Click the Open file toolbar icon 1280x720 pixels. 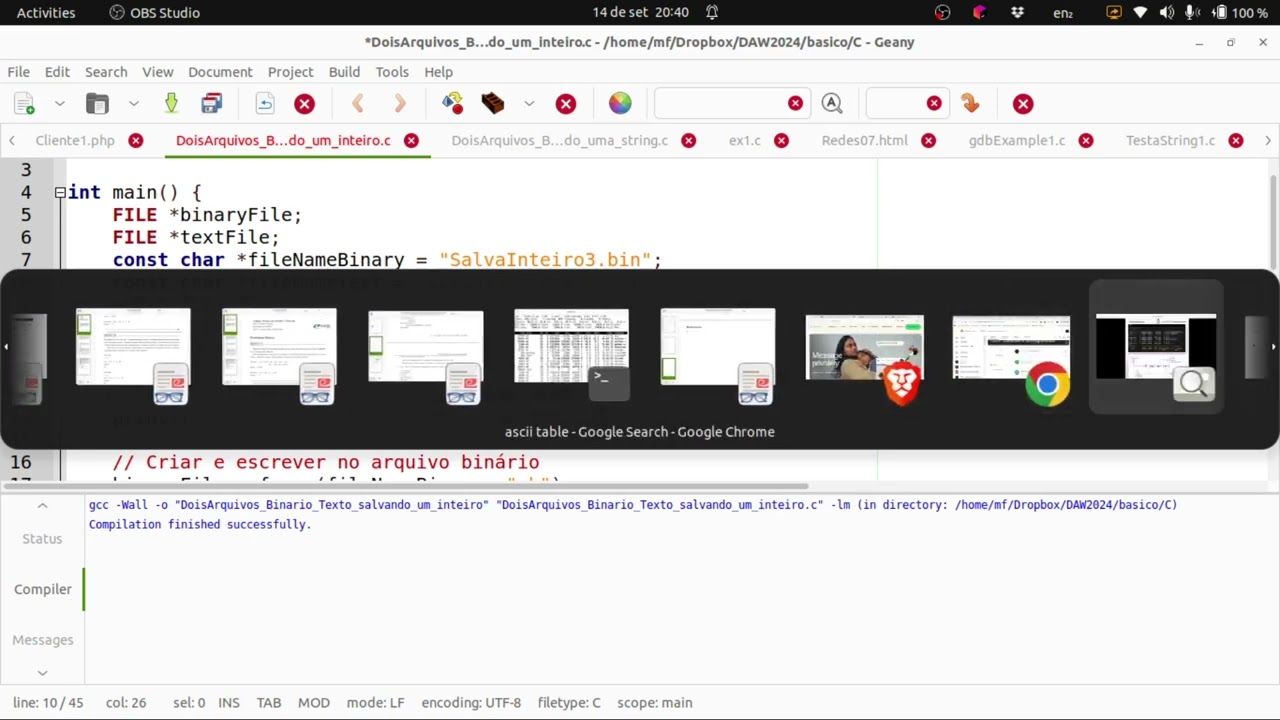coord(97,104)
